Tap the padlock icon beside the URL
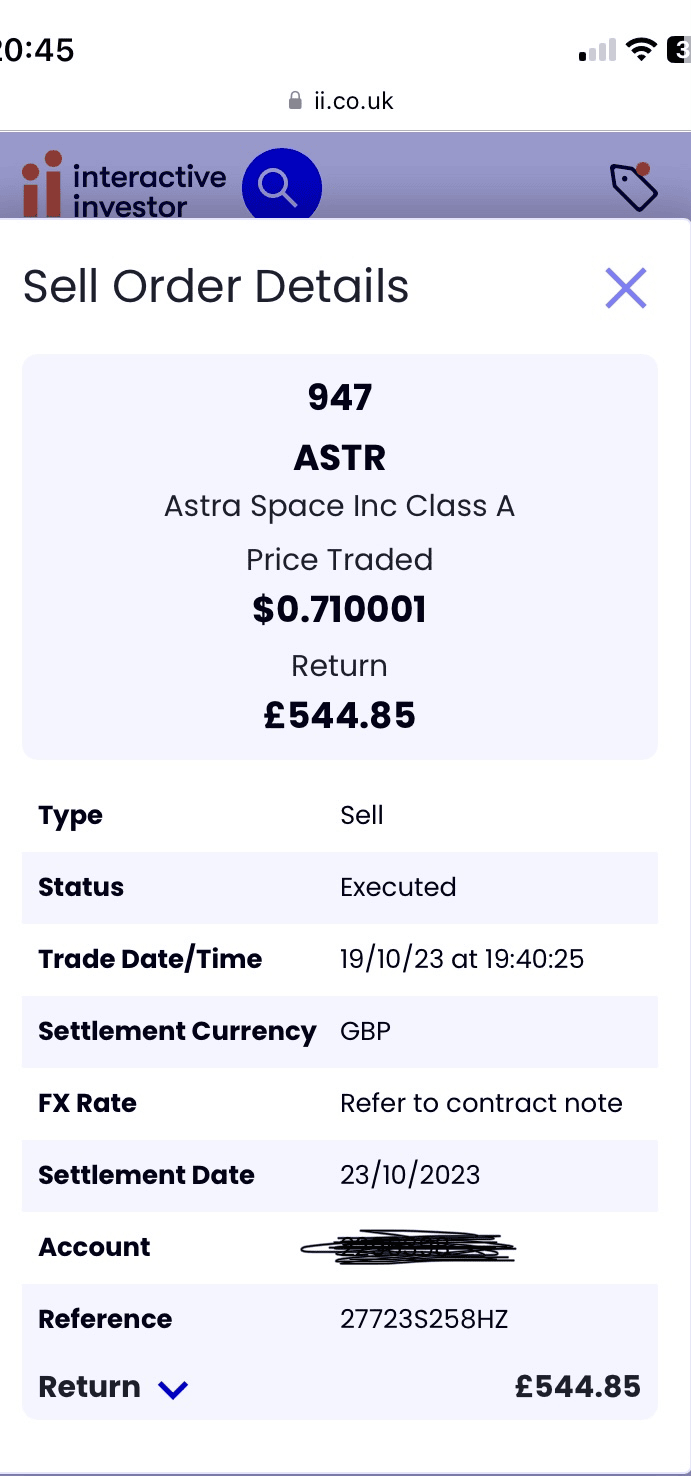 coord(294,101)
